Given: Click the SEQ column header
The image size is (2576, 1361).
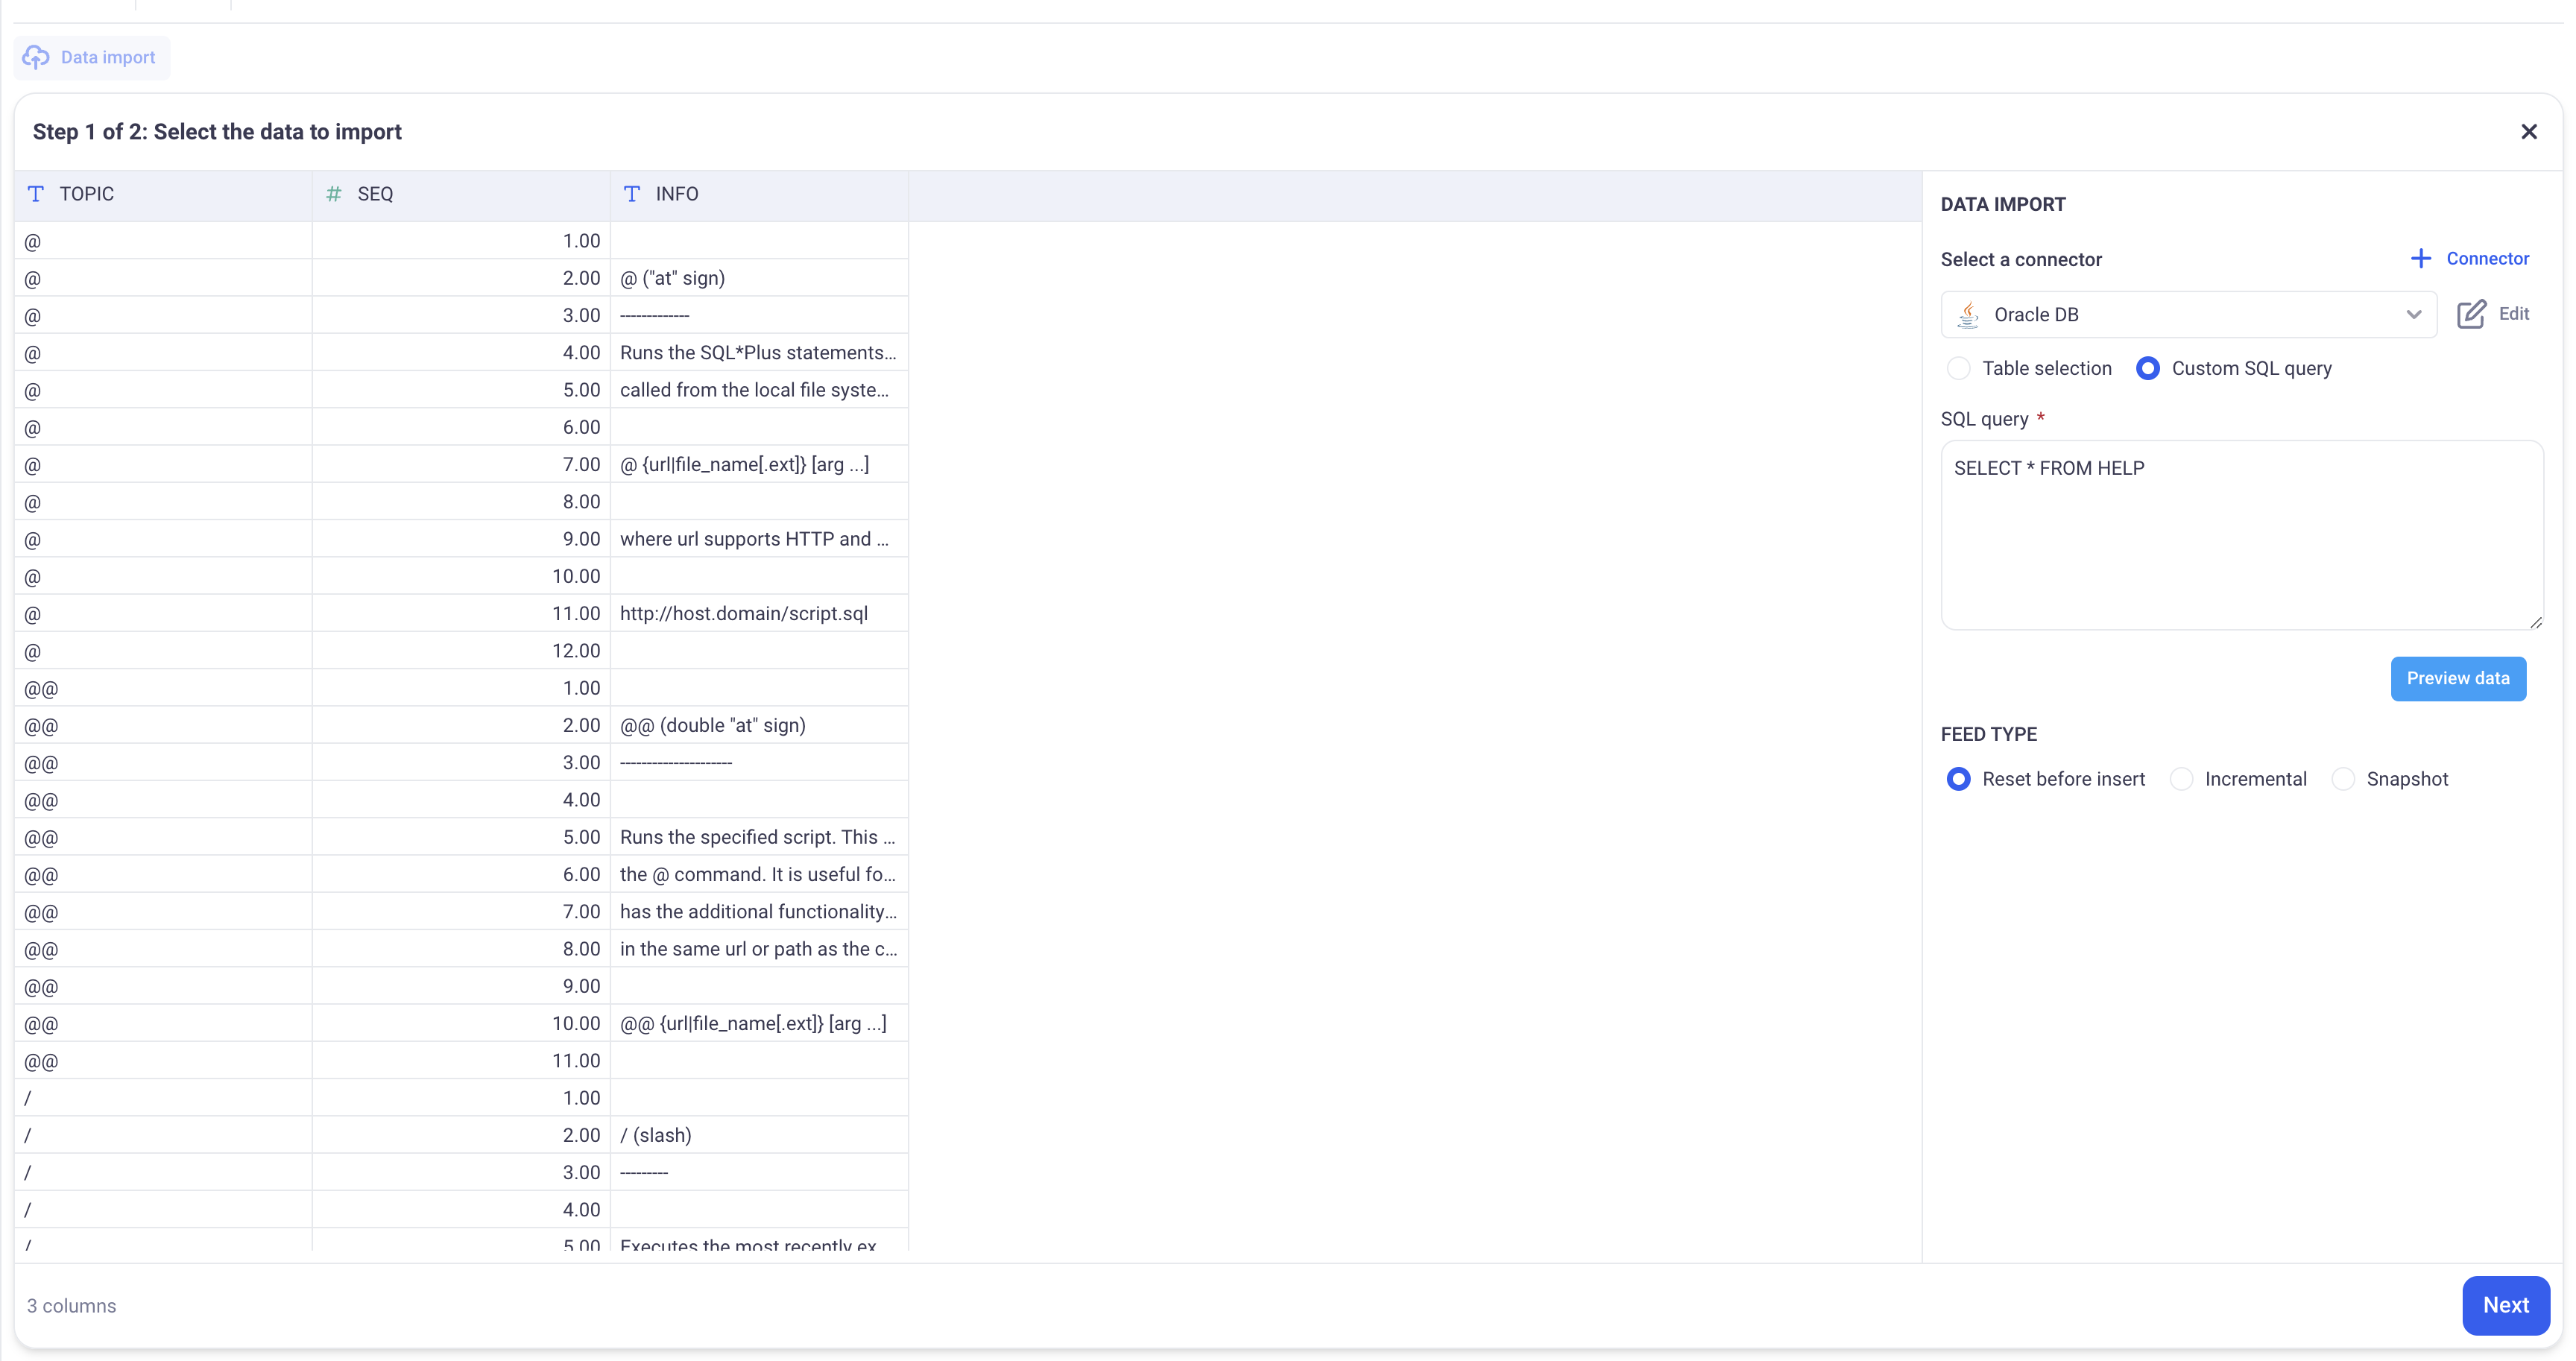Looking at the screenshot, I should (x=460, y=194).
